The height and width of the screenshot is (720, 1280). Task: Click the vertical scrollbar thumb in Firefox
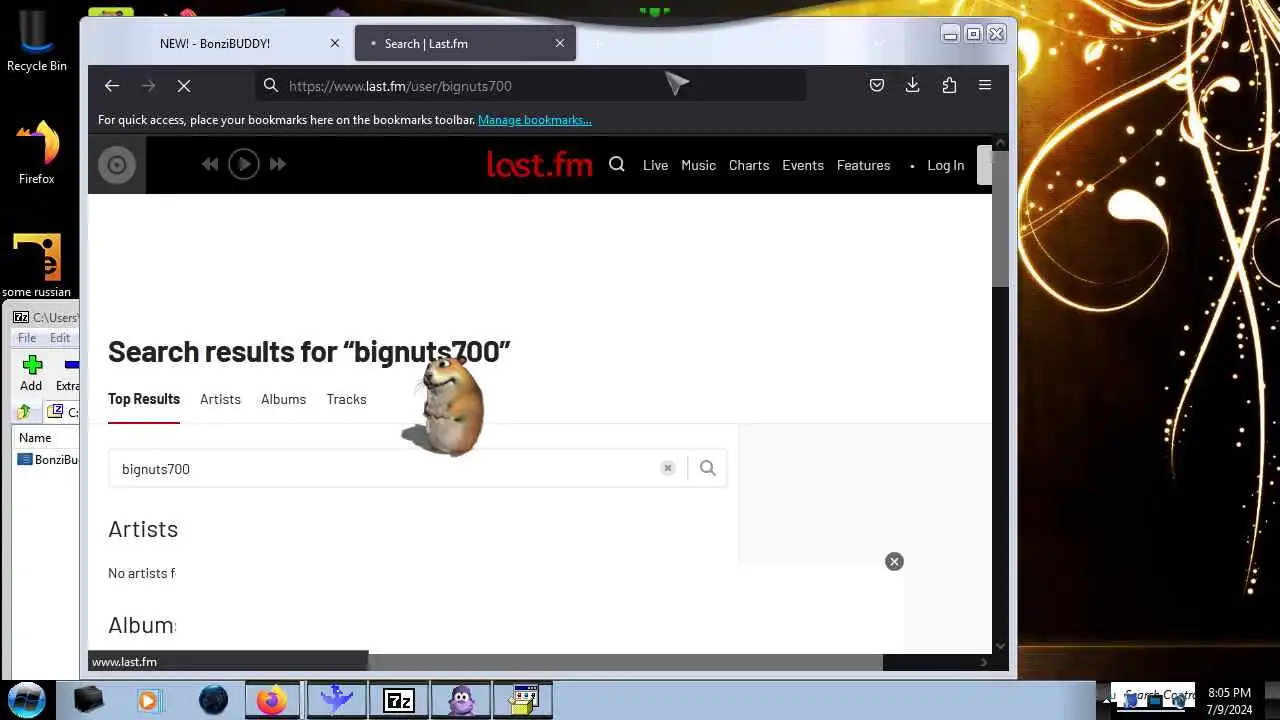click(x=1000, y=220)
